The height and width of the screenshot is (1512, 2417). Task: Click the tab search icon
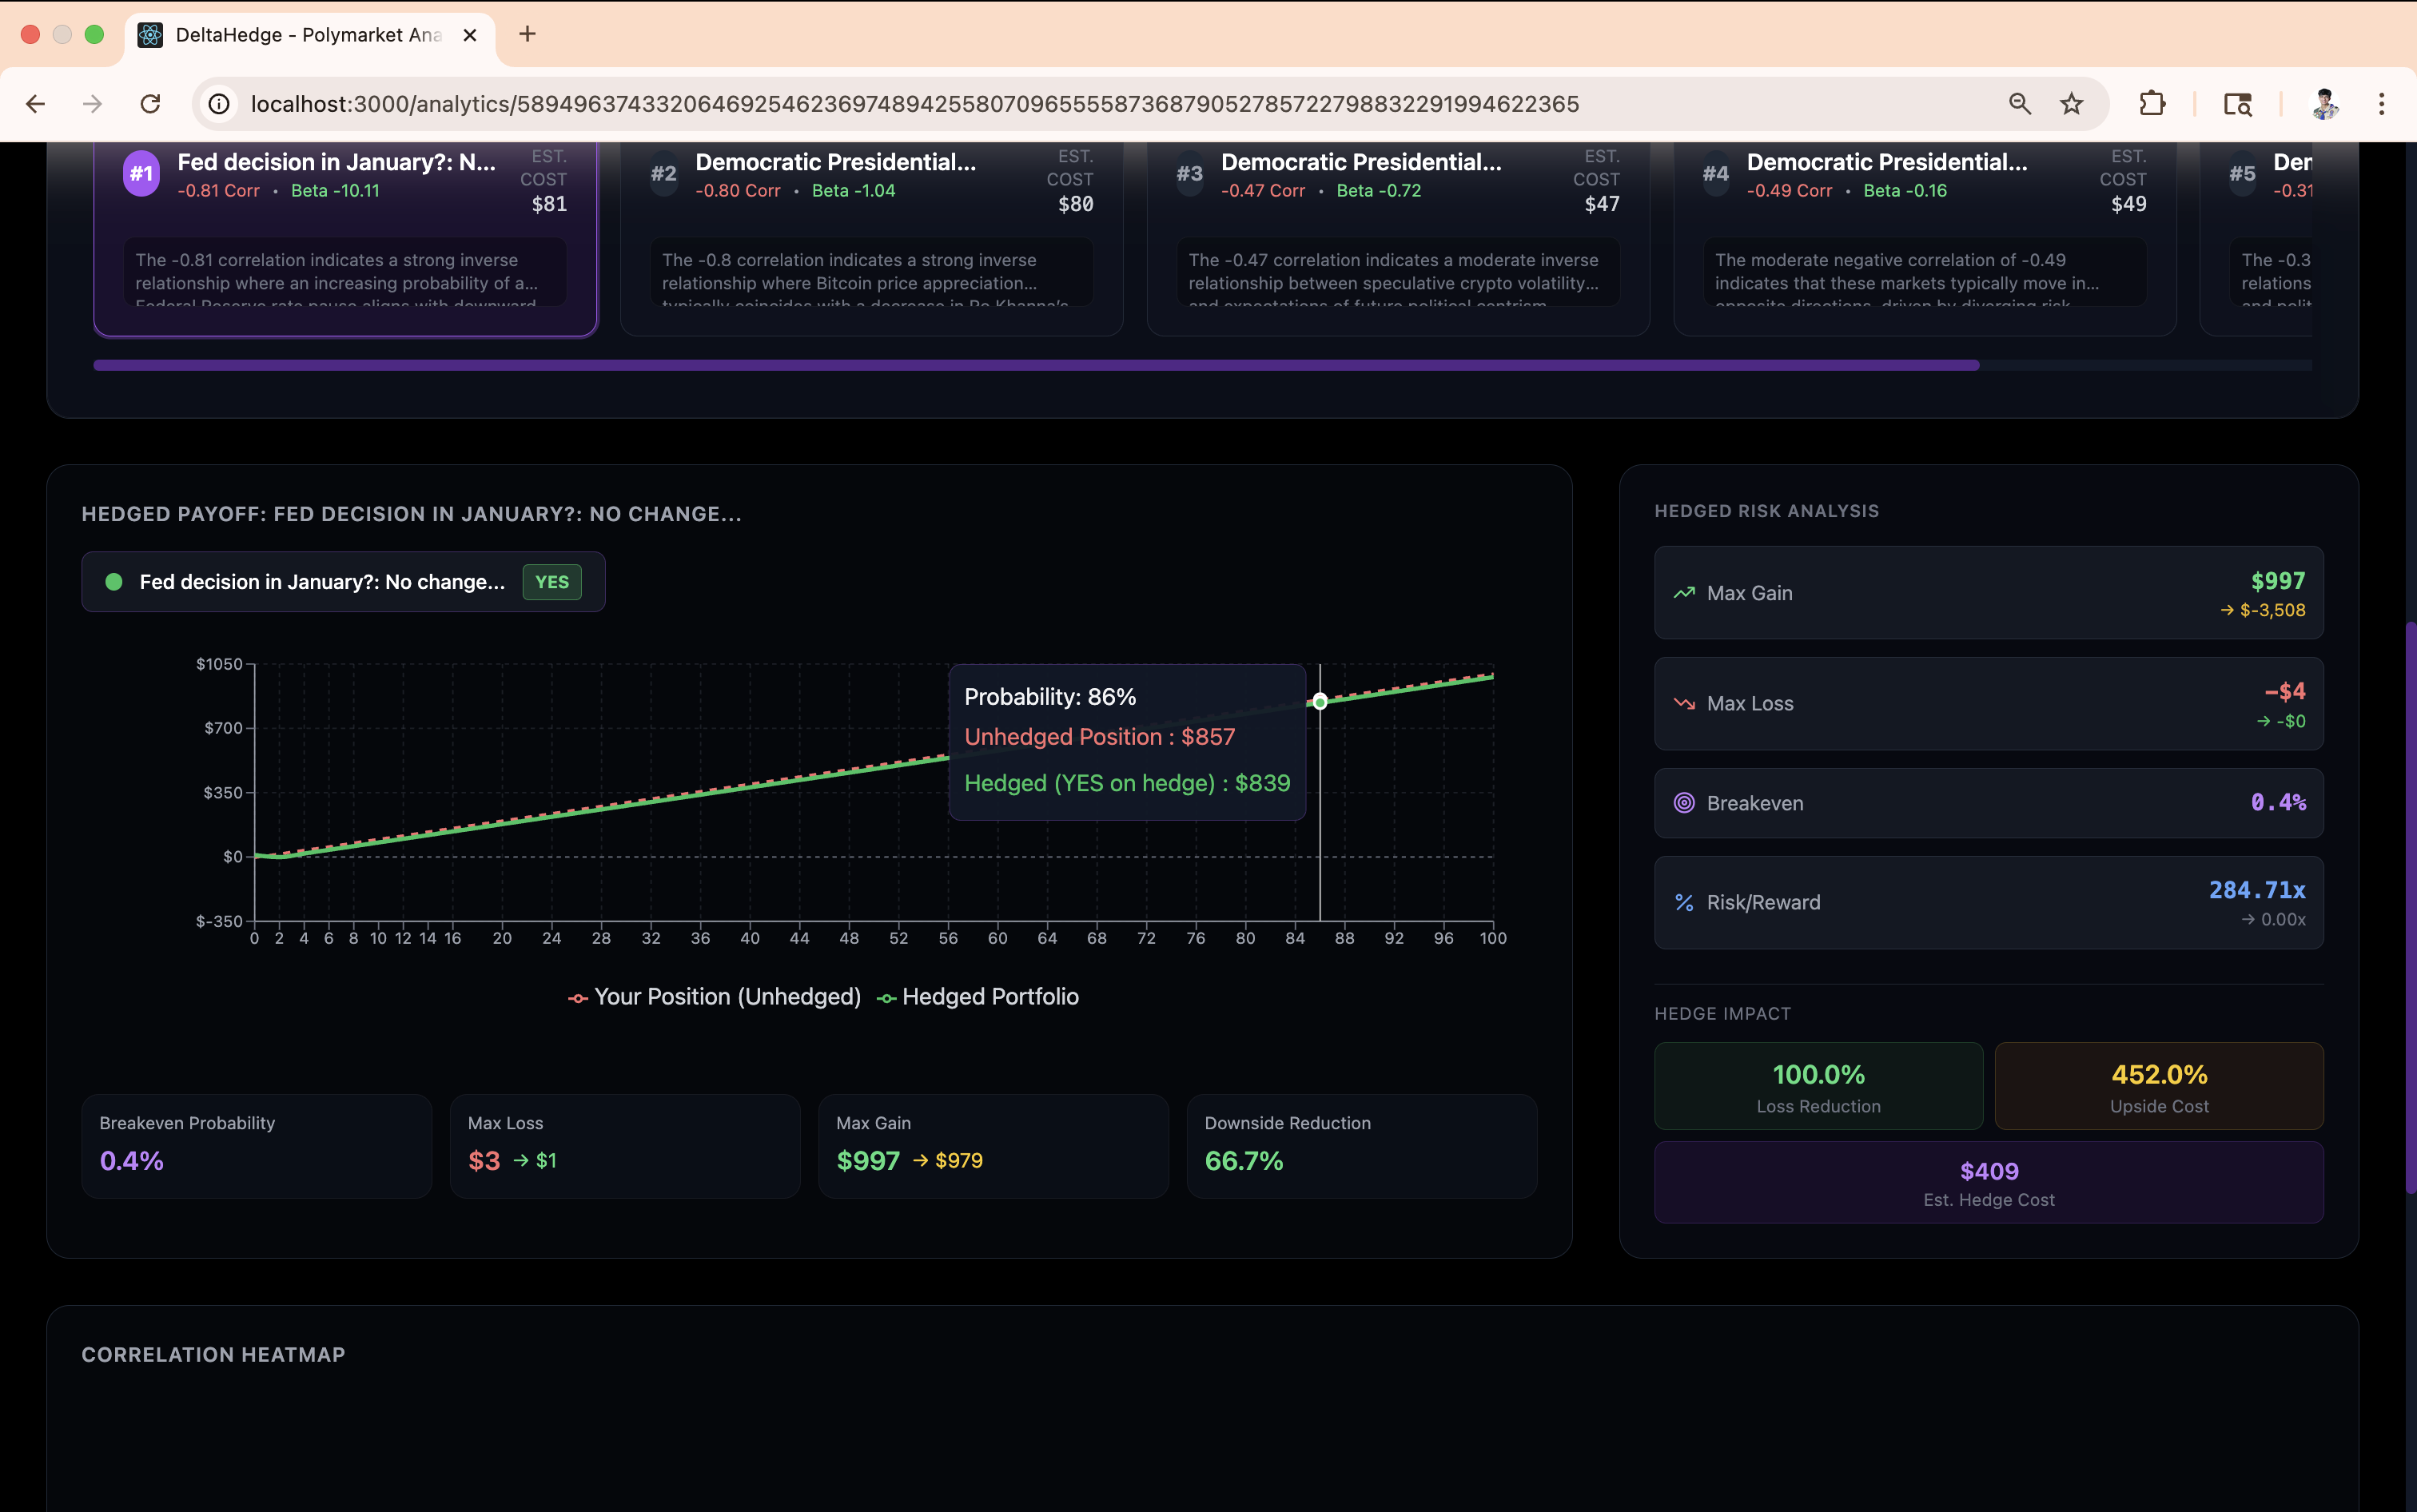coord(2237,104)
